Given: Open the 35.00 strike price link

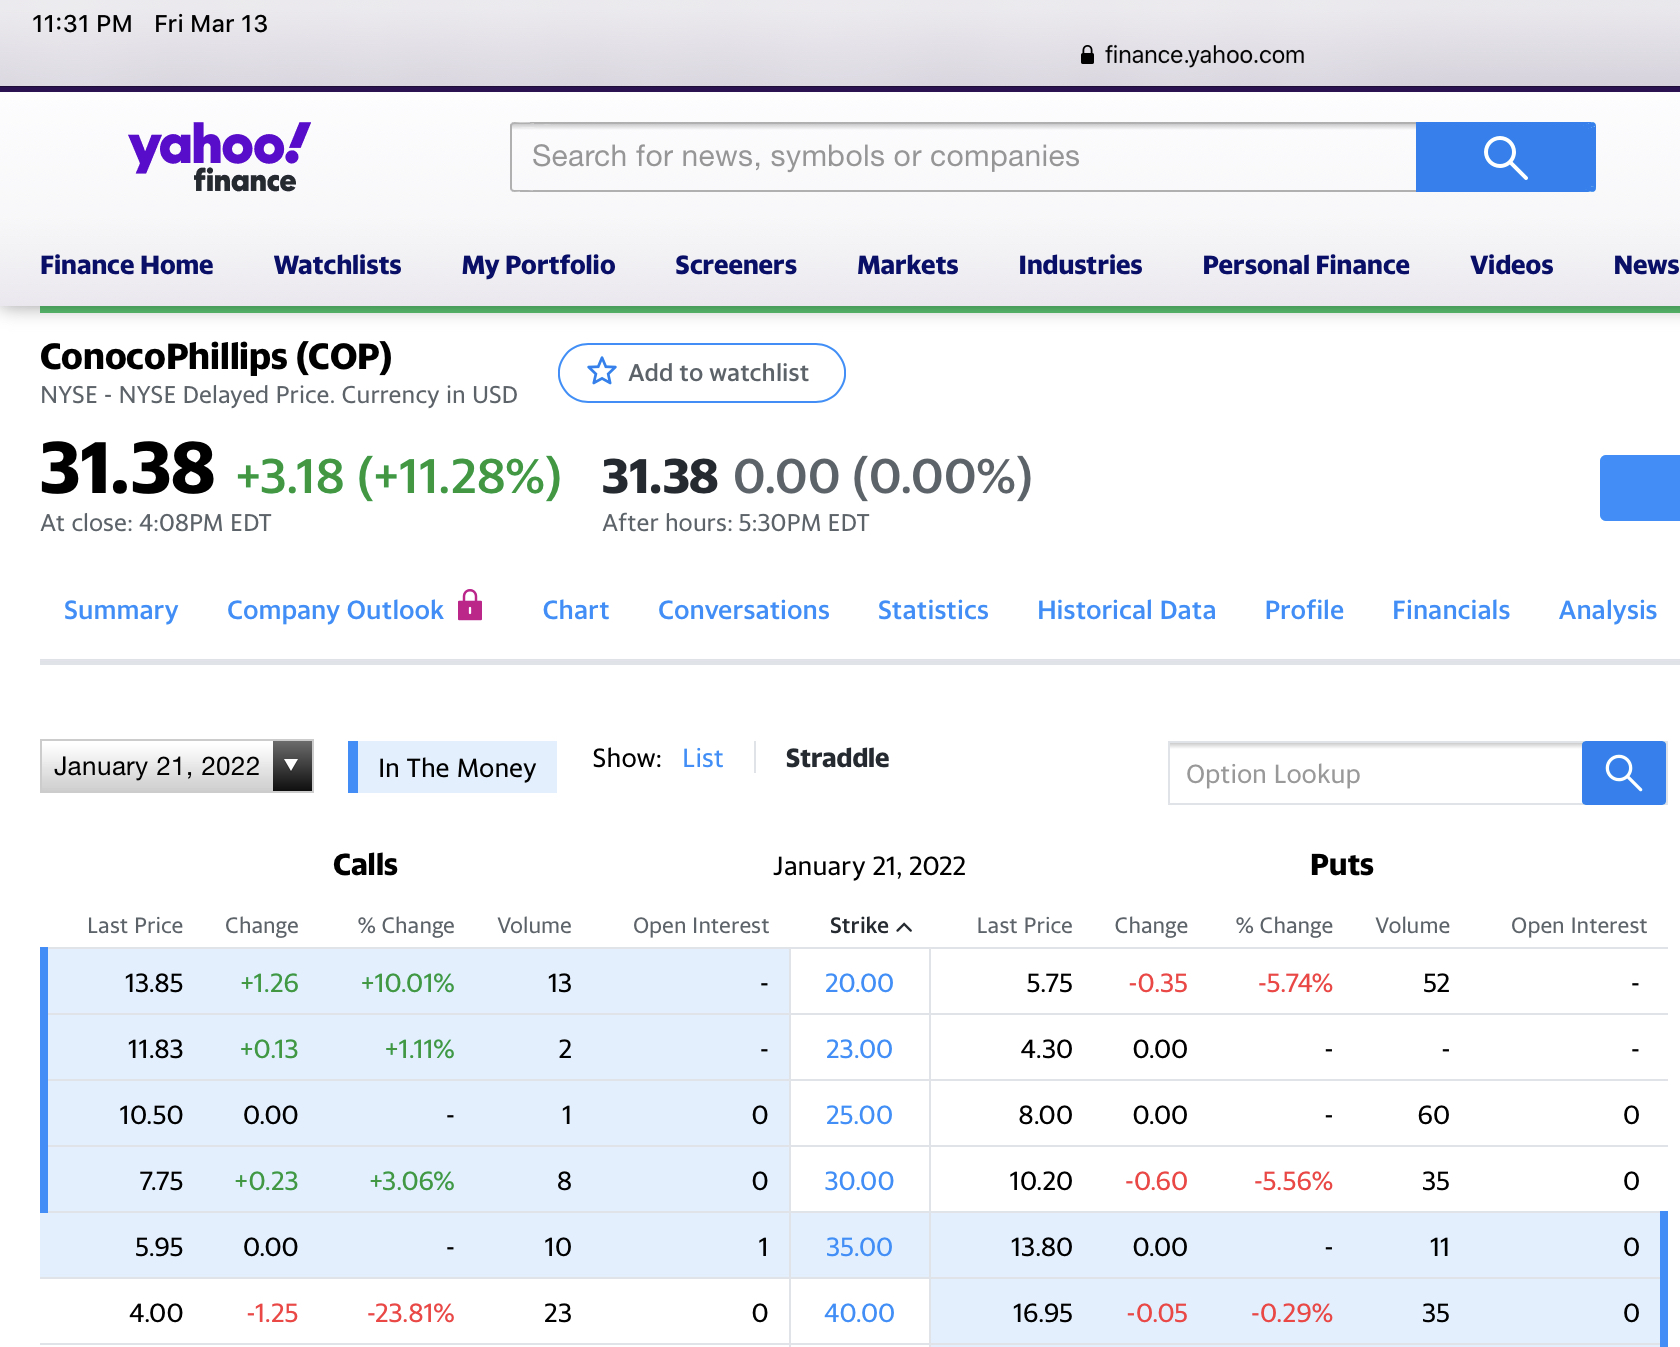Looking at the screenshot, I should 858,1247.
